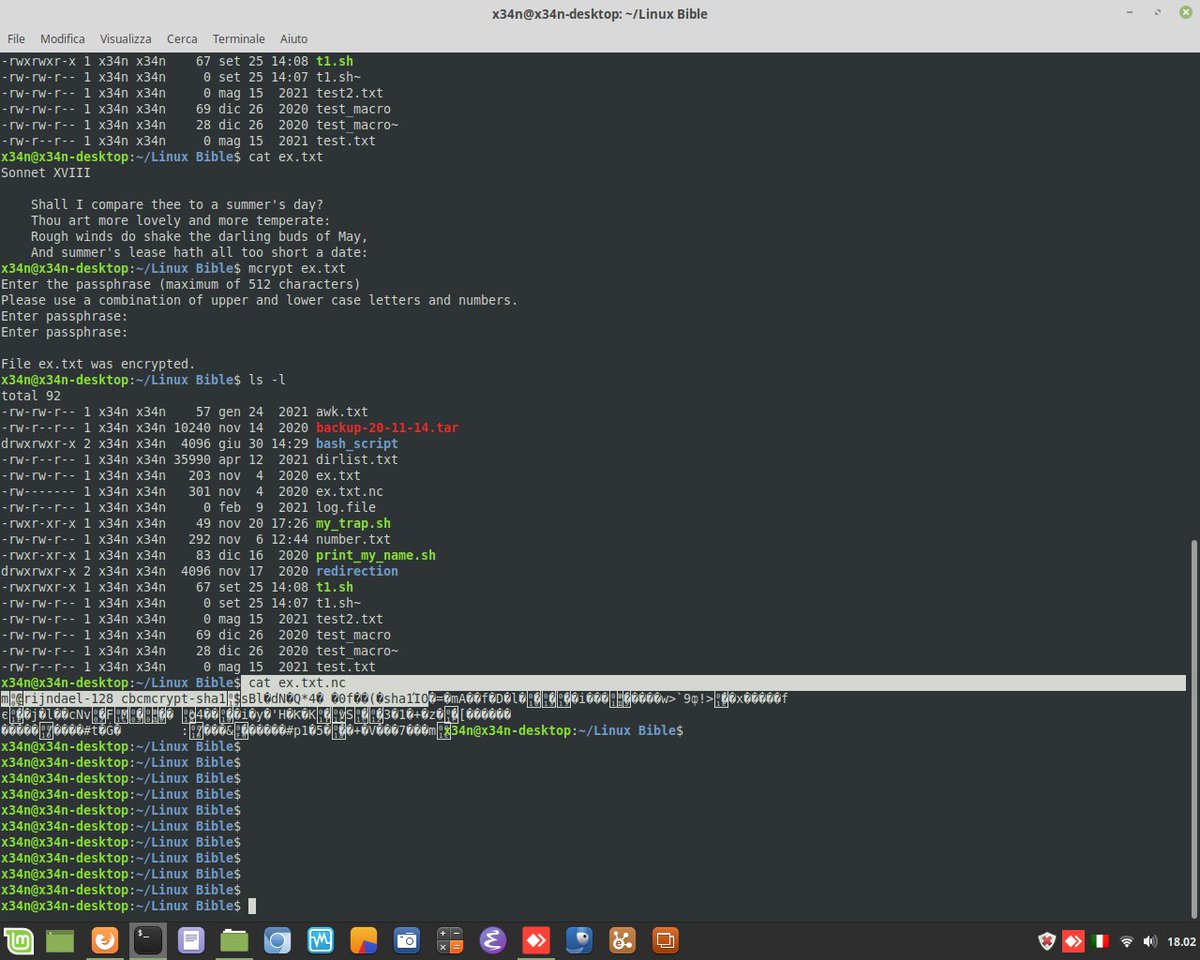Launch the Chromium browser from the taskbar
The image size is (1200, 960).
277,940
